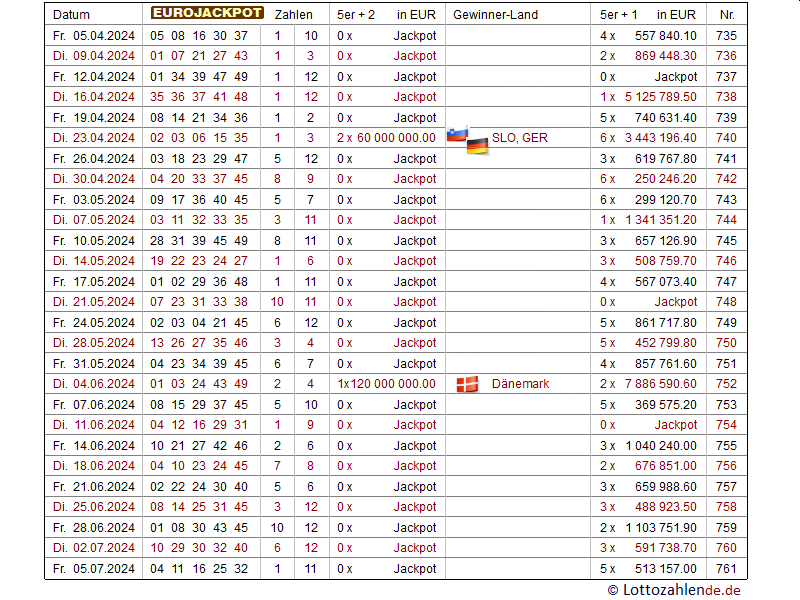The width and height of the screenshot is (800, 600).
Task: Select draw number 761
Action: pos(726,569)
